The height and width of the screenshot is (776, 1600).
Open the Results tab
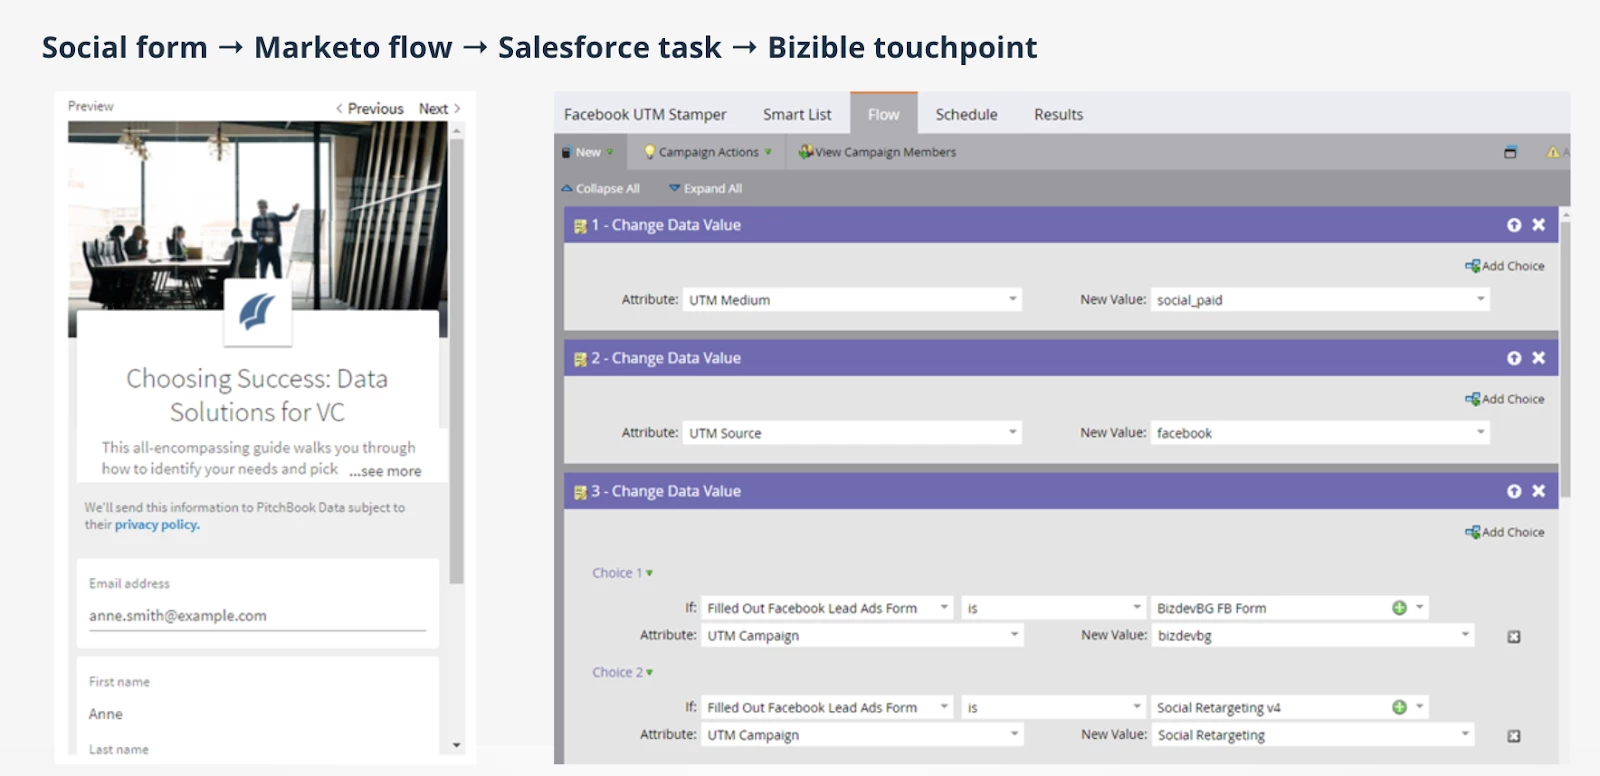(1059, 115)
